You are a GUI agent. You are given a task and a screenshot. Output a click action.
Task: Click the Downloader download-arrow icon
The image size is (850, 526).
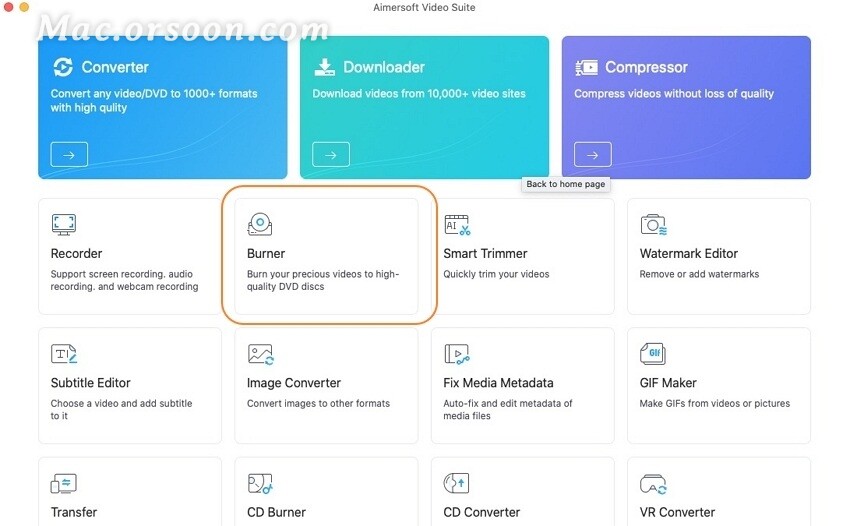pyautogui.click(x=324, y=67)
